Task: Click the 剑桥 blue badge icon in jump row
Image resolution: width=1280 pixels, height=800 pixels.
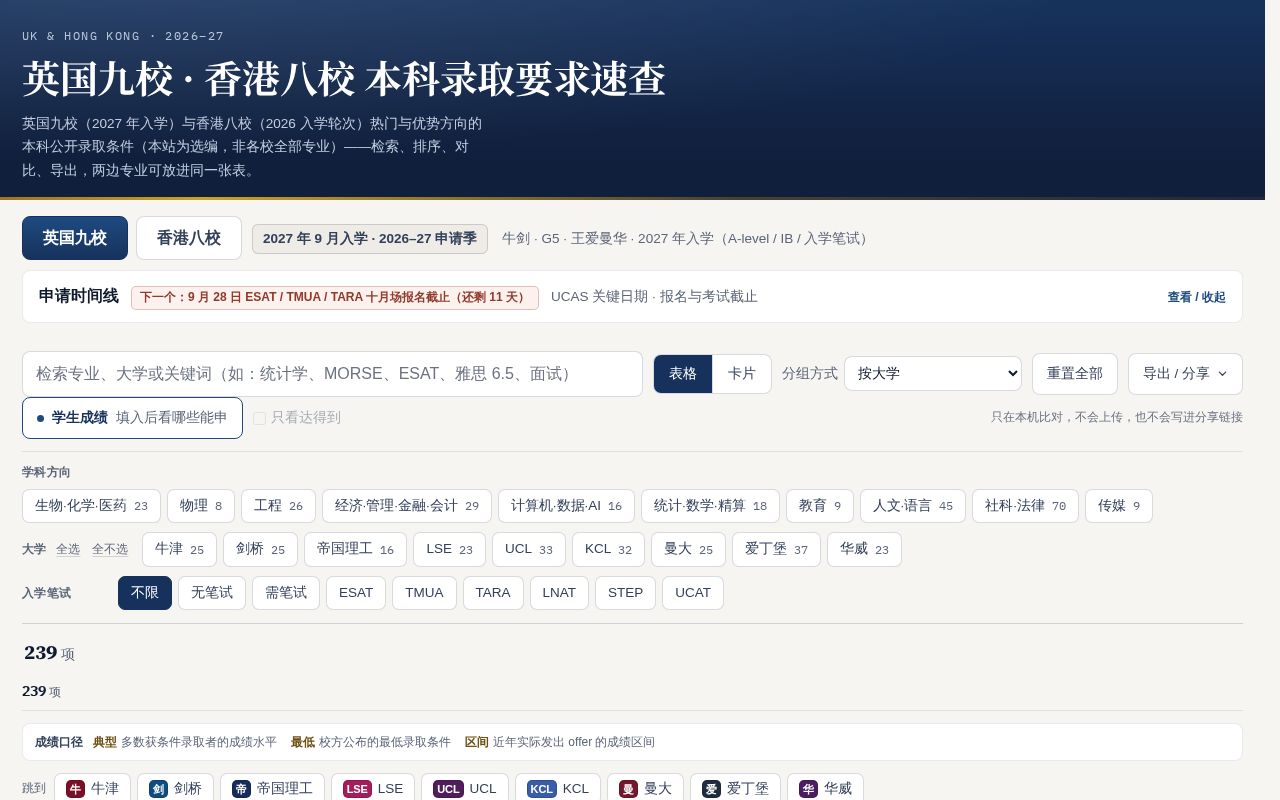Action: pos(159,789)
